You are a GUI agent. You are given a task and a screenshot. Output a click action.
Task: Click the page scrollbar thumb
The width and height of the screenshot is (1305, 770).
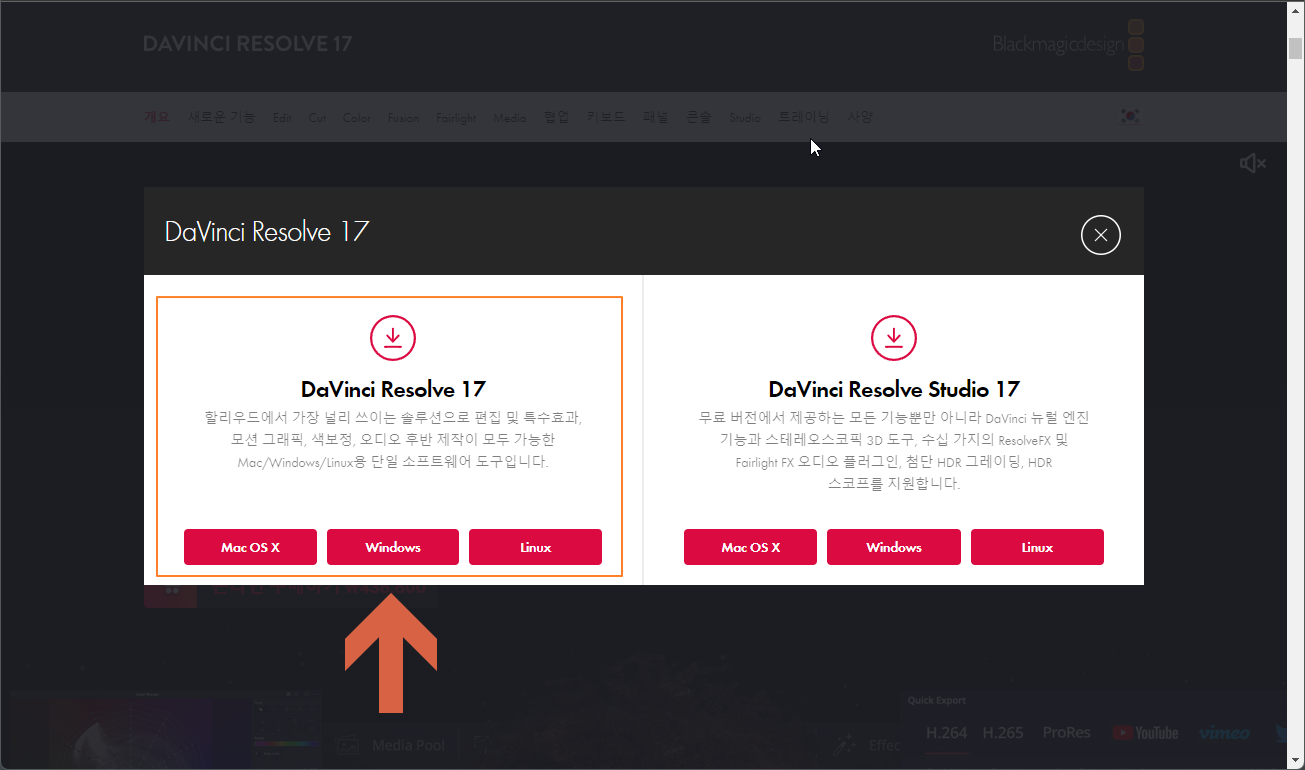pyautogui.click(x=1295, y=48)
